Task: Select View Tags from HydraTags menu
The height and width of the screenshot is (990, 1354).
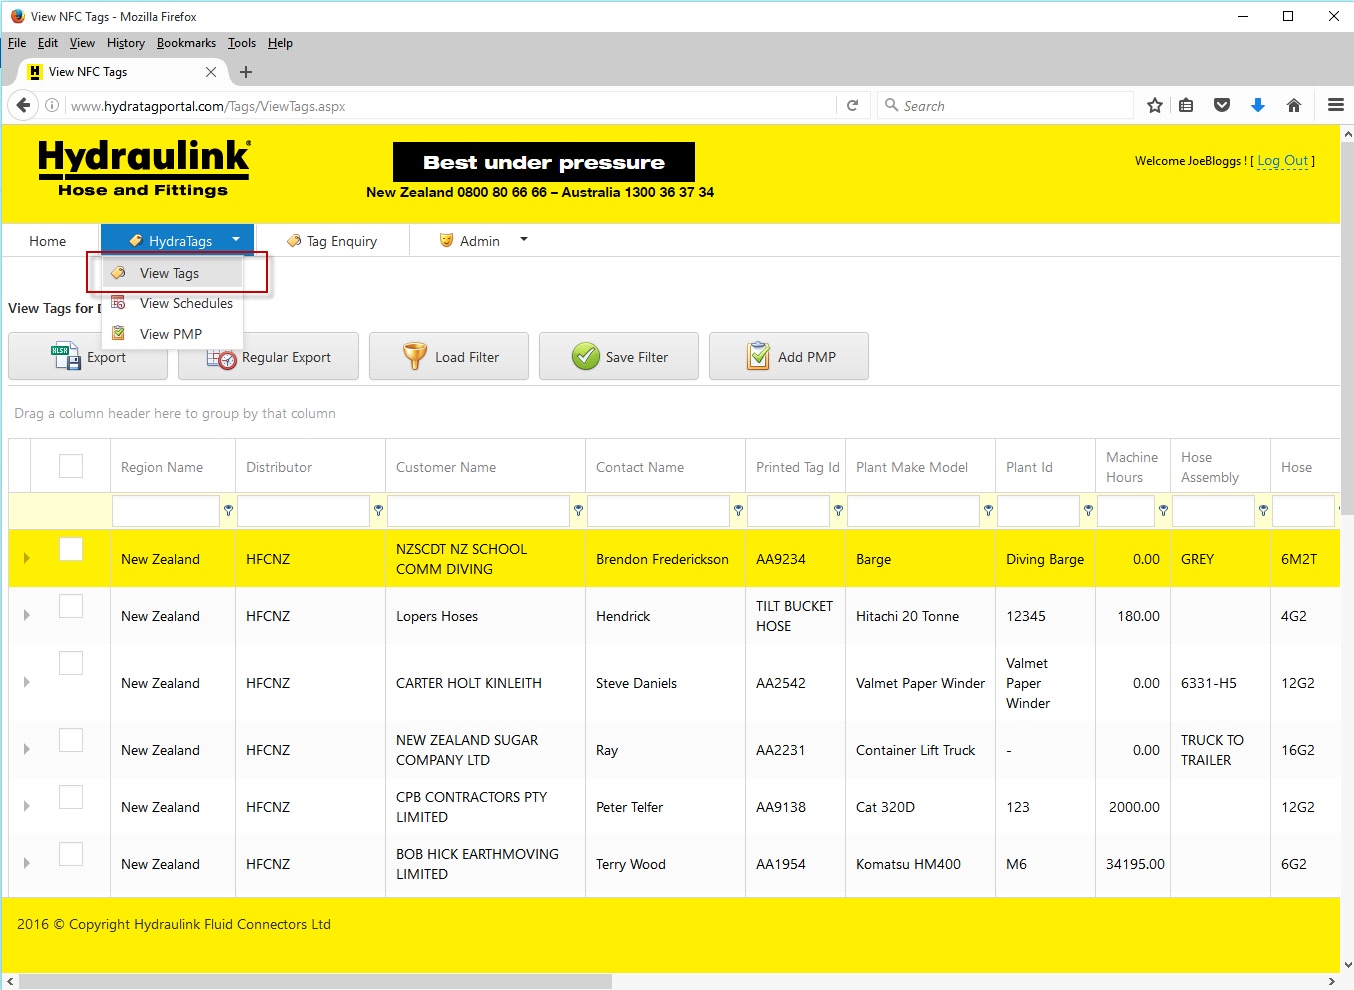Action: (172, 273)
